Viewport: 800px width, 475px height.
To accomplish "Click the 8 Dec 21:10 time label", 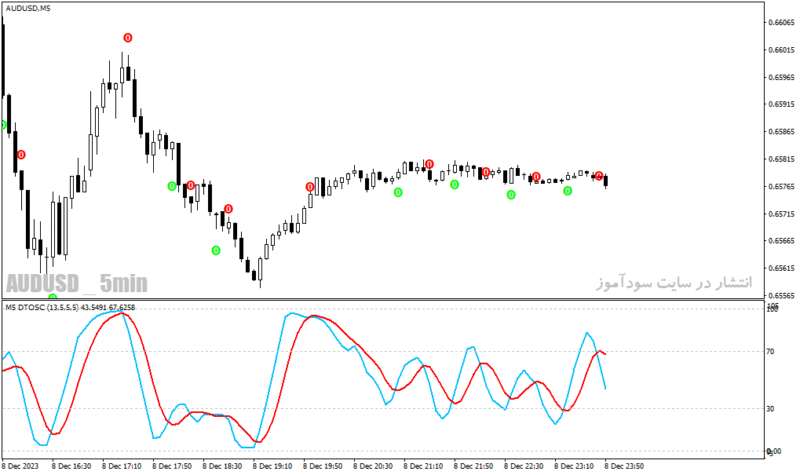I will pos(423,466).
